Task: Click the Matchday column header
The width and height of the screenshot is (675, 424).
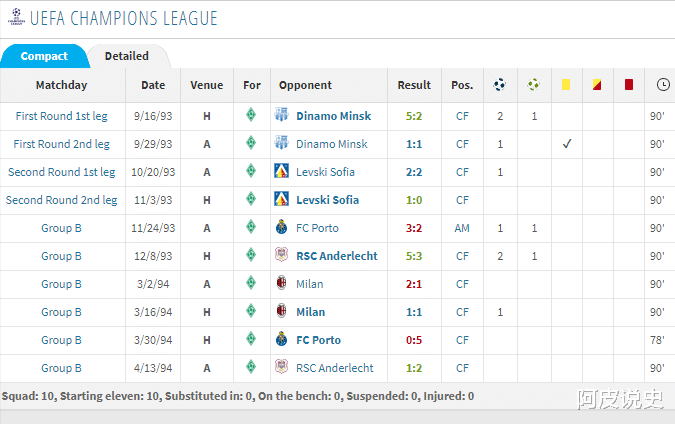Action: tap(61, 85)
